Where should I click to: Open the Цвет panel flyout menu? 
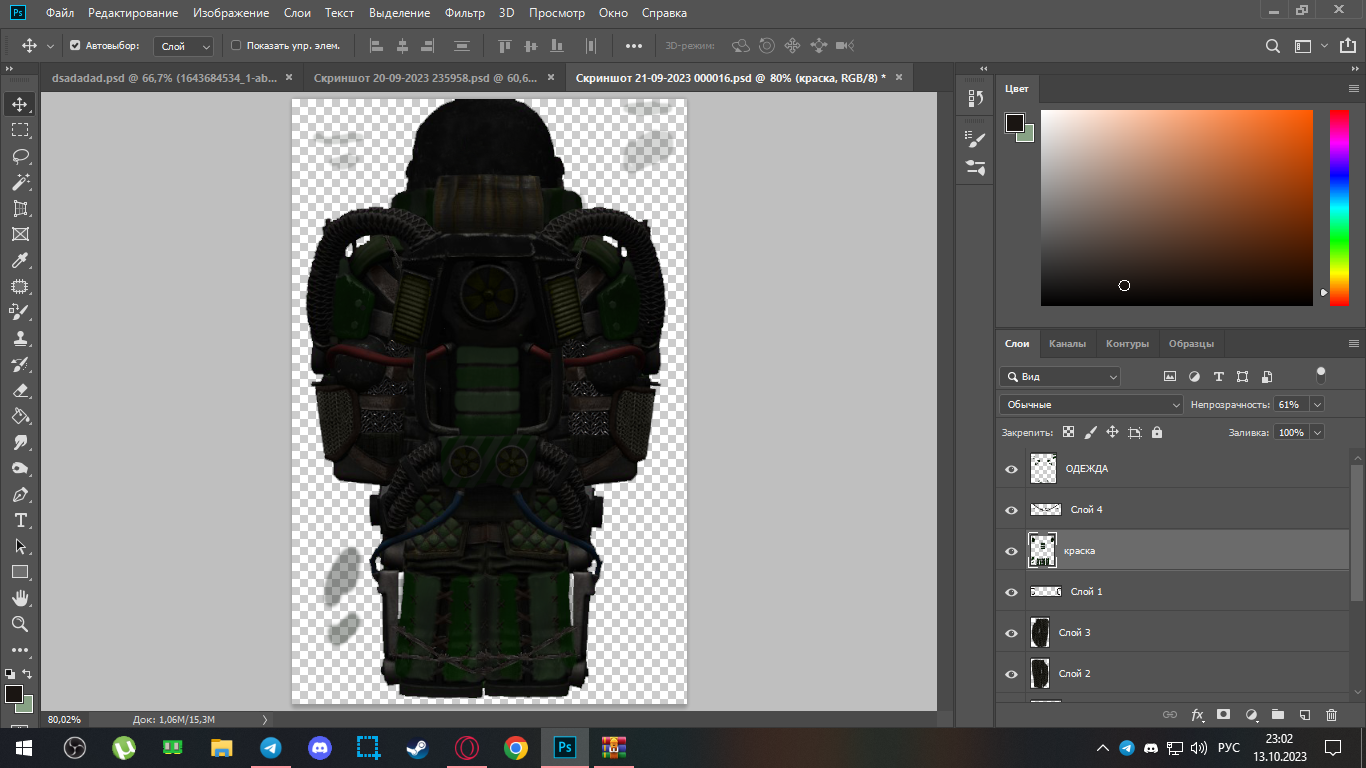click(x=1354, y=89)
